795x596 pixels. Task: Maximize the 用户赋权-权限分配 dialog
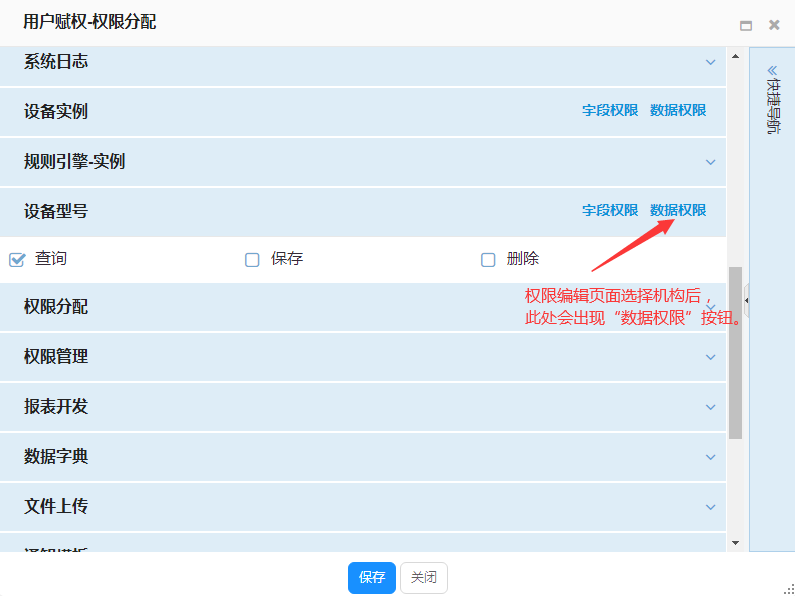point(746,25)
